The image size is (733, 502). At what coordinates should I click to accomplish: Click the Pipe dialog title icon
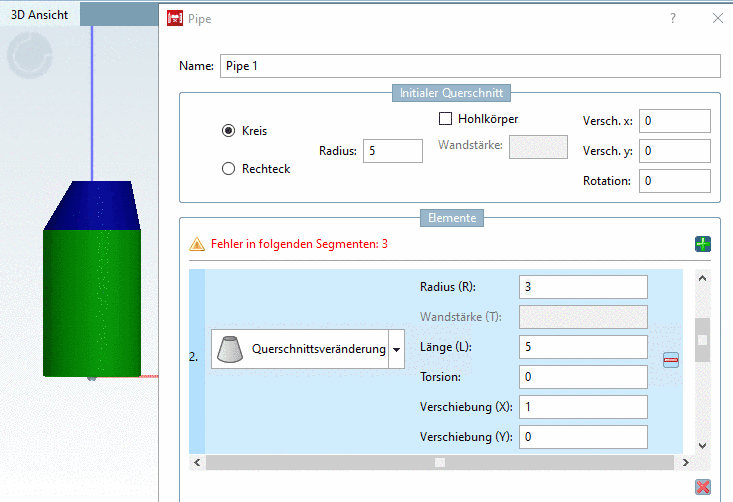(175, 18)
